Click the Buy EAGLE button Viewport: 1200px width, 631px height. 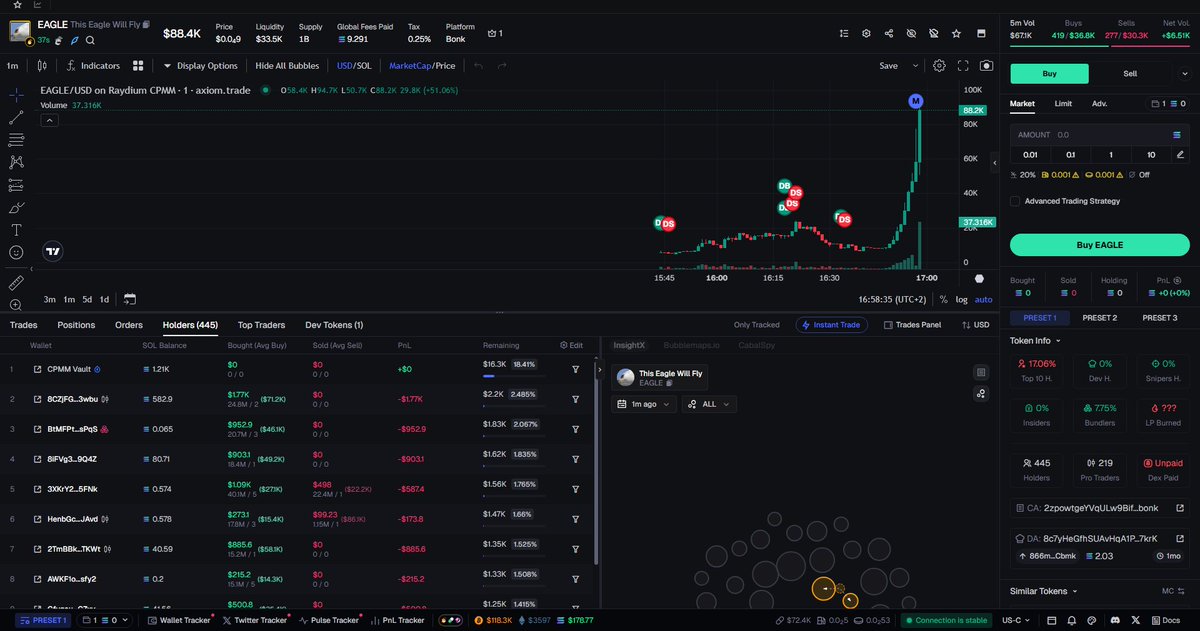click(x=1099, y=245)
